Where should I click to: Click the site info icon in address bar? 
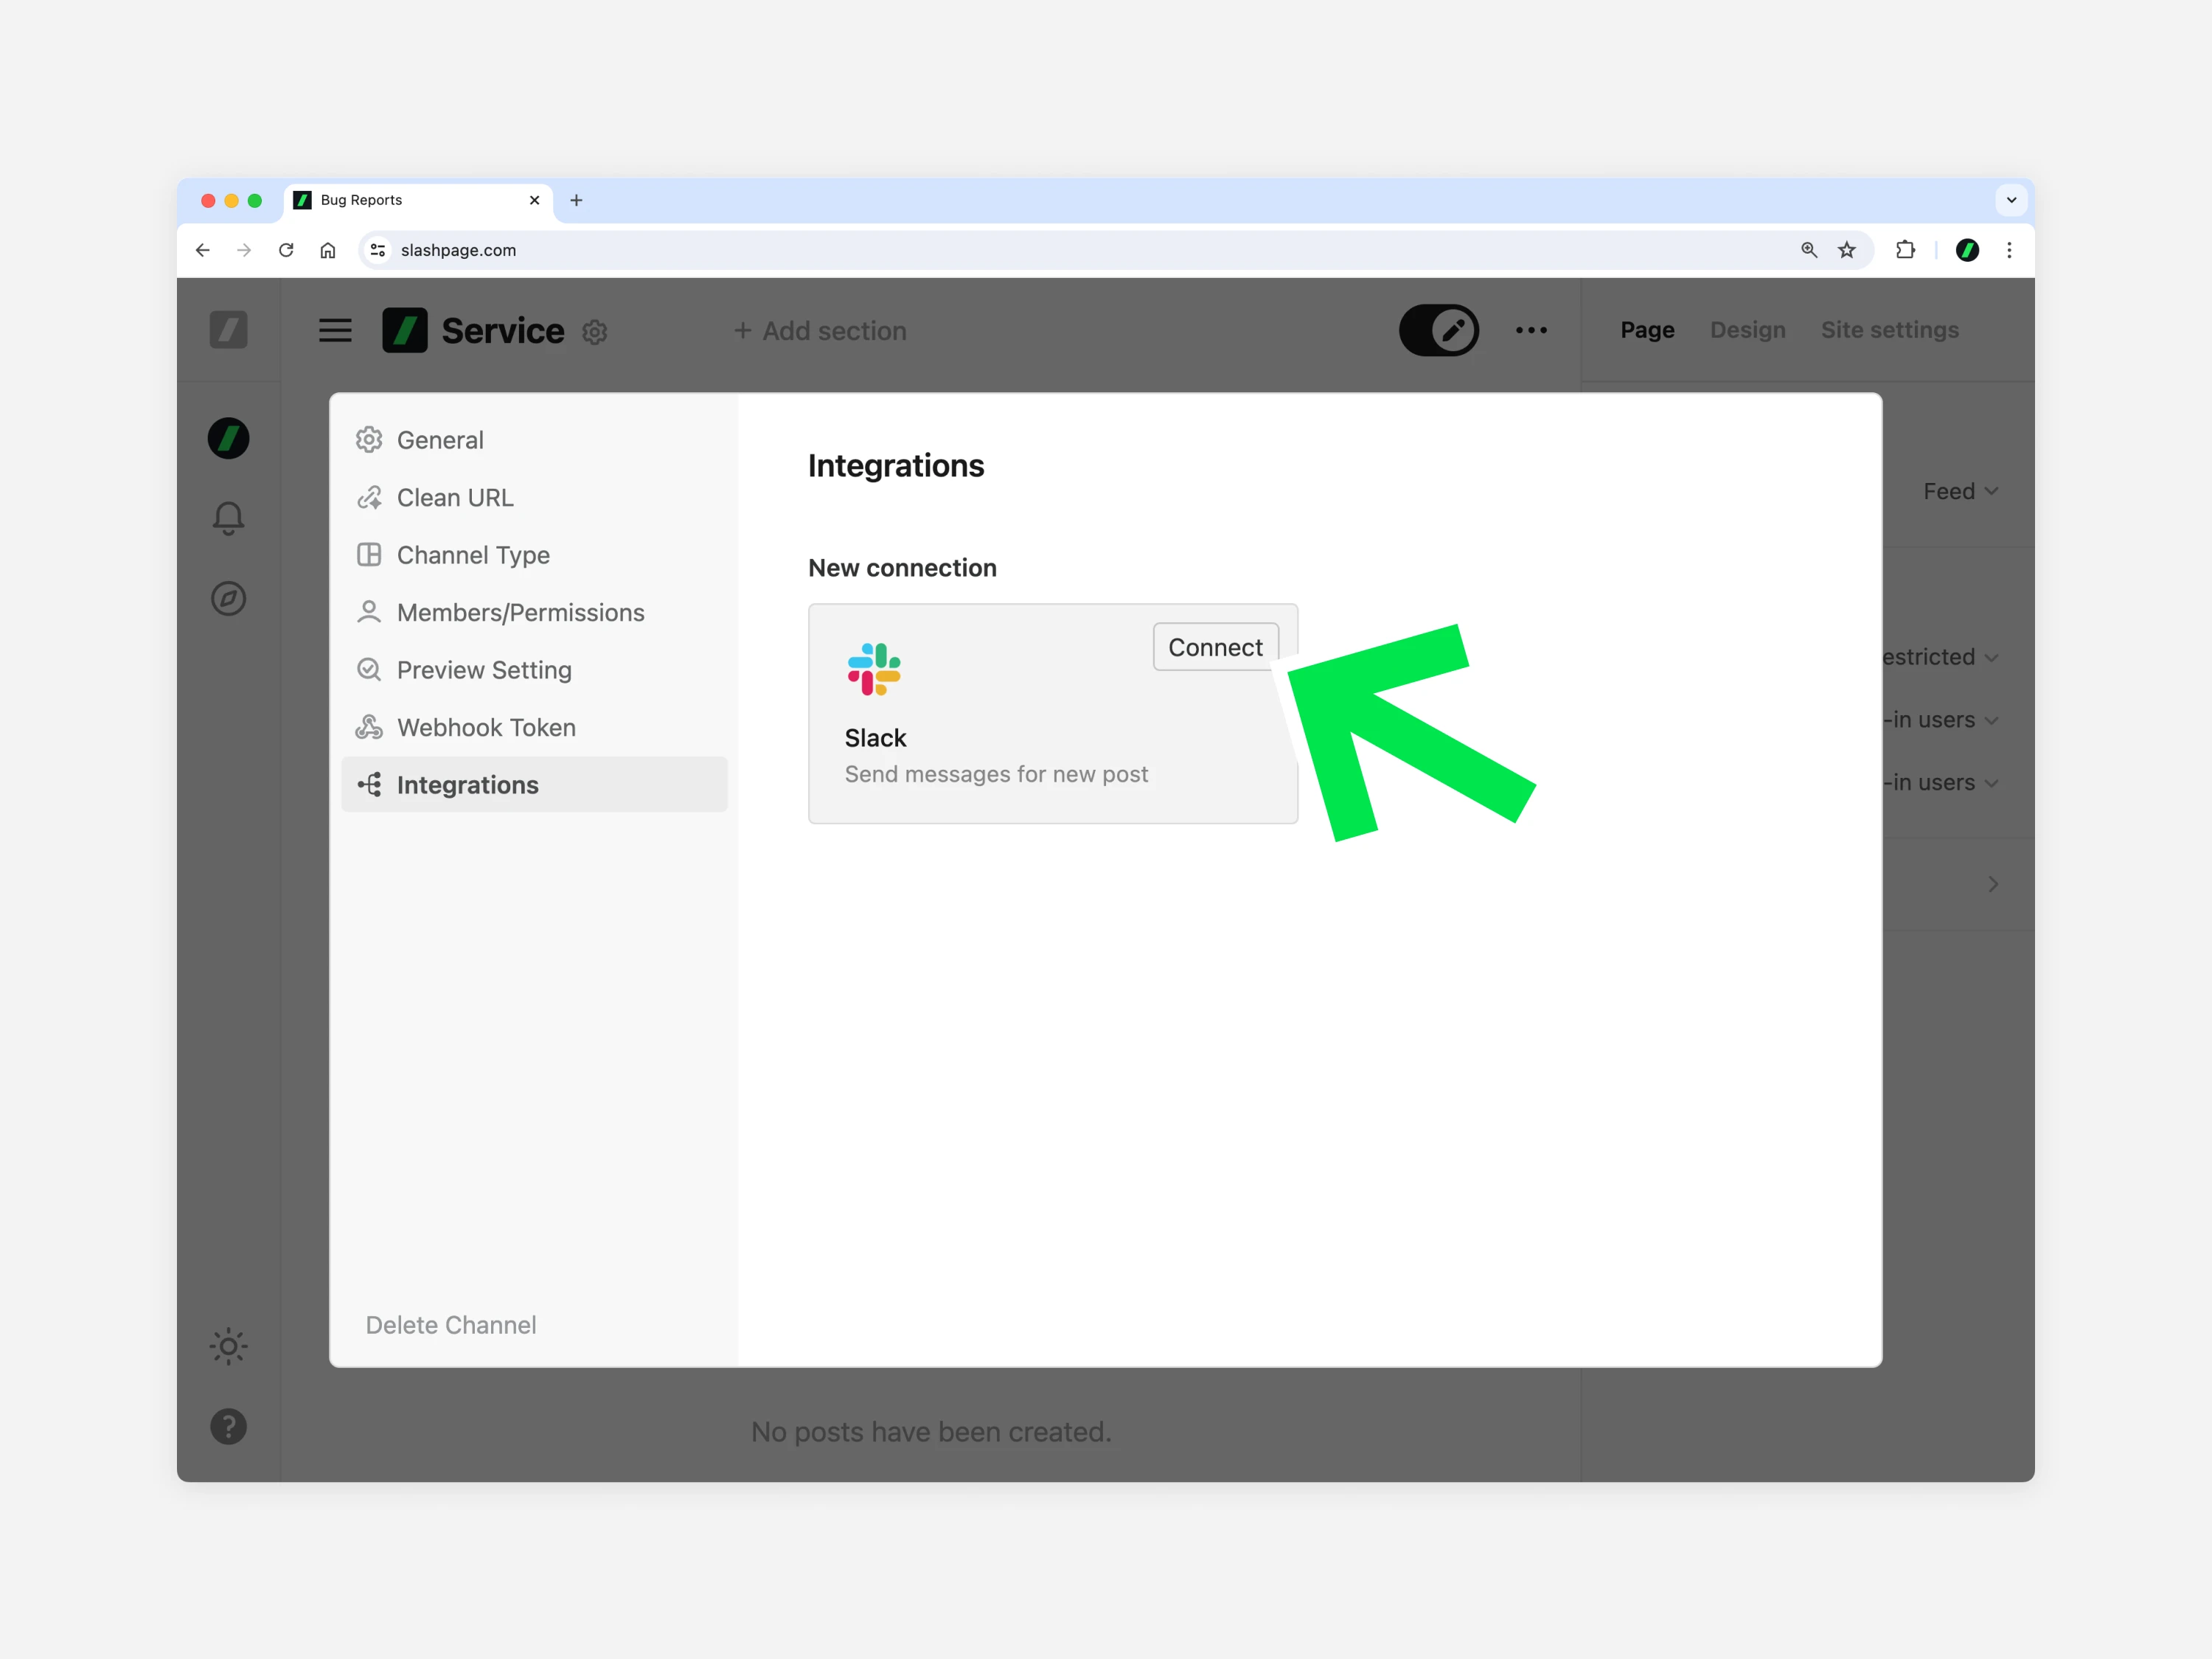378,250
